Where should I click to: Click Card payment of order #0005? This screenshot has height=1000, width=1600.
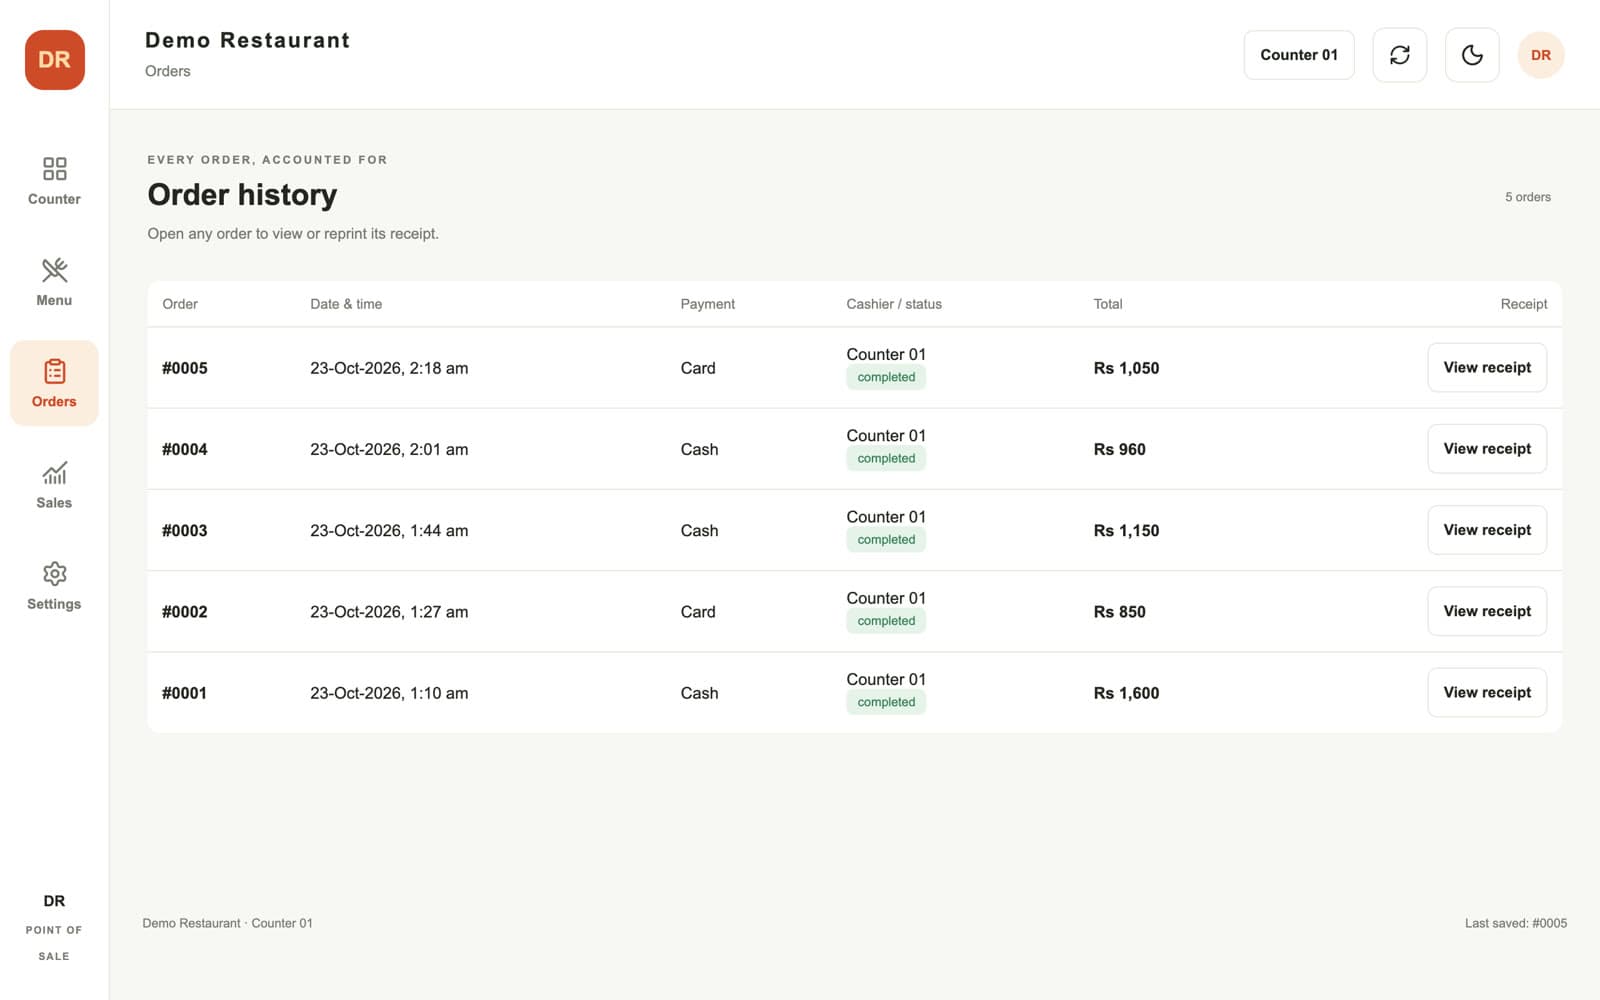tap(698, 368)
